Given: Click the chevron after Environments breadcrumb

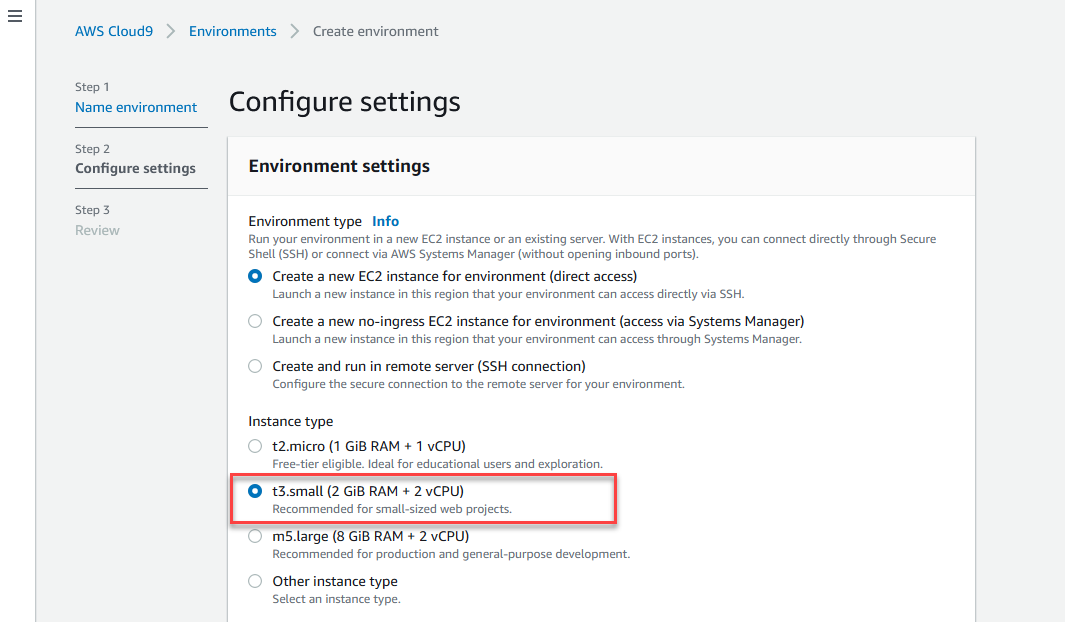Looking at the screenshot, I should [x=294, y=31].
